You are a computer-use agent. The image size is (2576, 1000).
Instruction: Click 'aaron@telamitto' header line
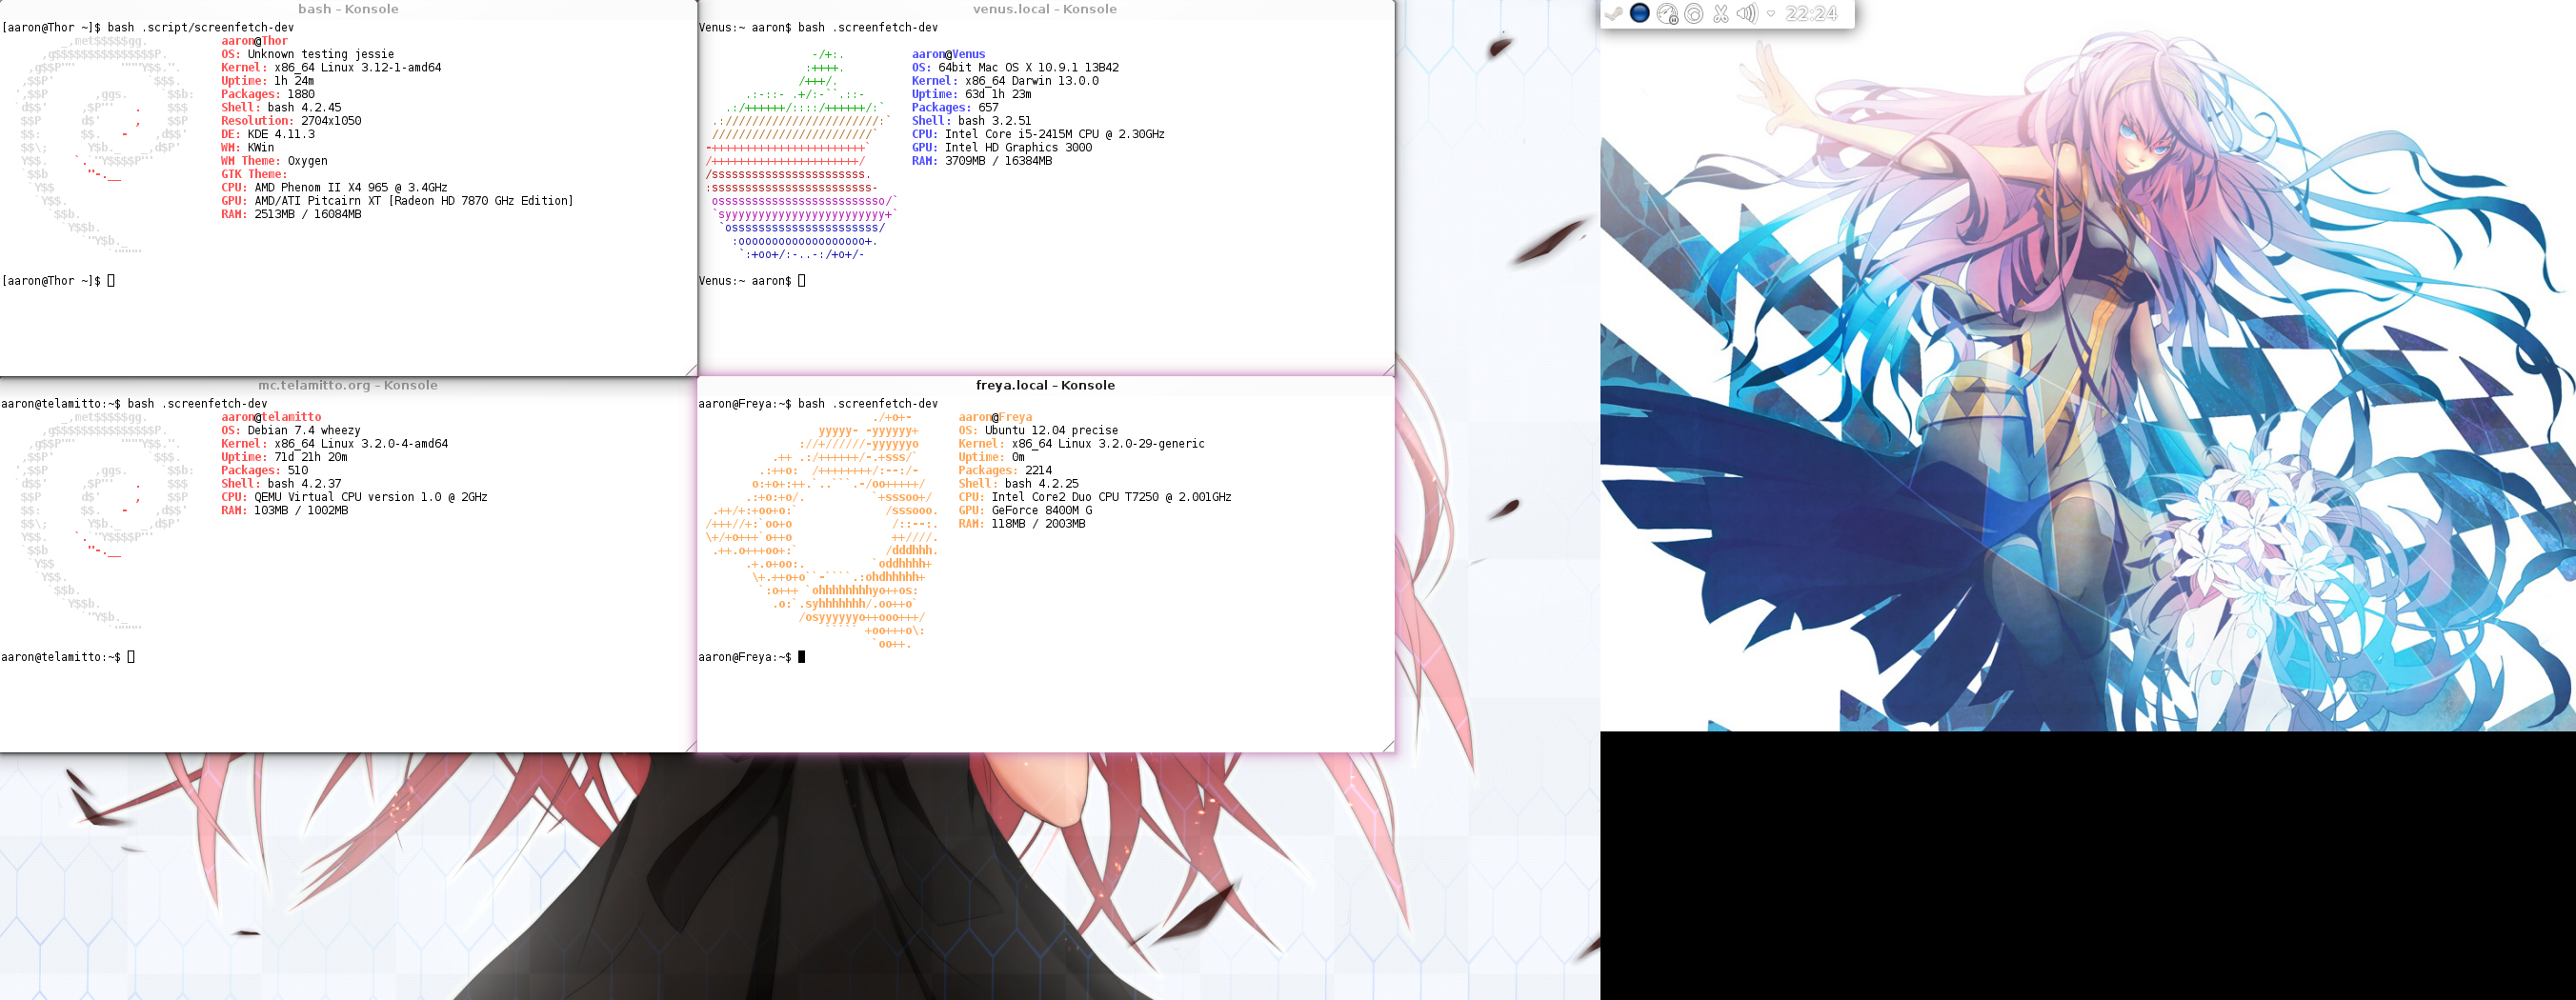point(271,417)
